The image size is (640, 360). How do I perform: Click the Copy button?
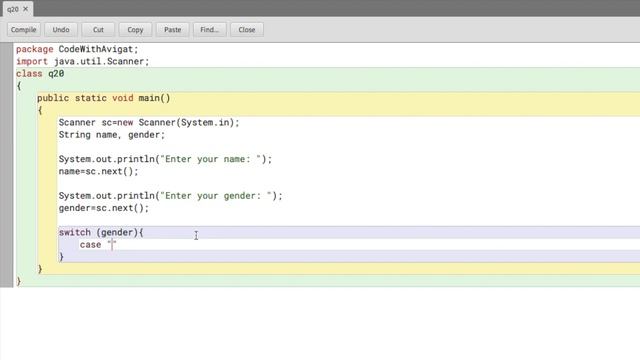pyautogui.click(x=135, y=30)
